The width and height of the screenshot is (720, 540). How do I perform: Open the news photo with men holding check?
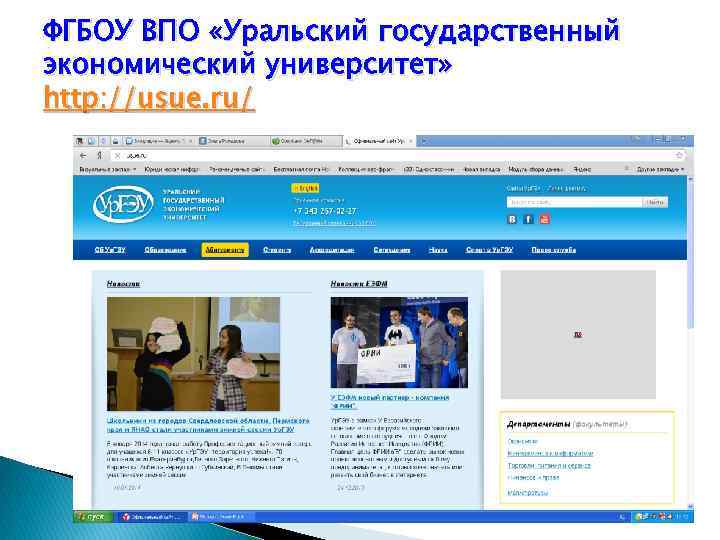[399, 343]
